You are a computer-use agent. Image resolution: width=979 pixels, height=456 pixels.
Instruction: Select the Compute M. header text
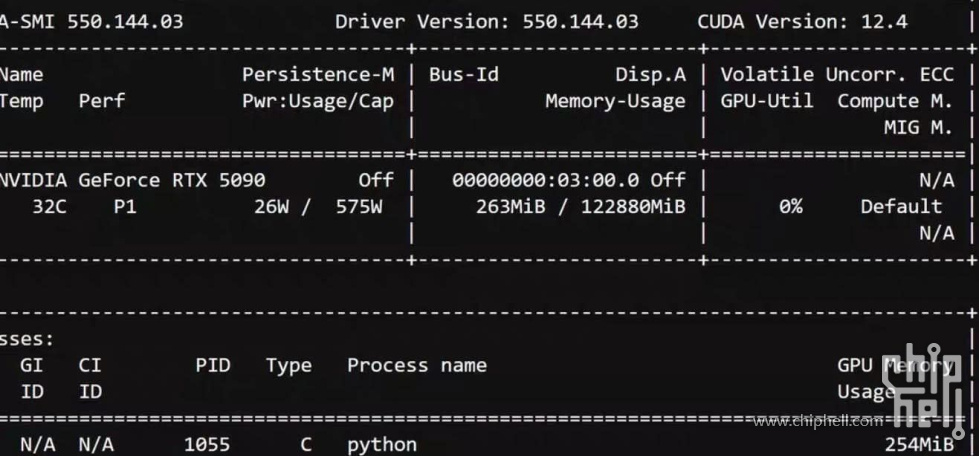pyautogui.click(x=896, y=101)
